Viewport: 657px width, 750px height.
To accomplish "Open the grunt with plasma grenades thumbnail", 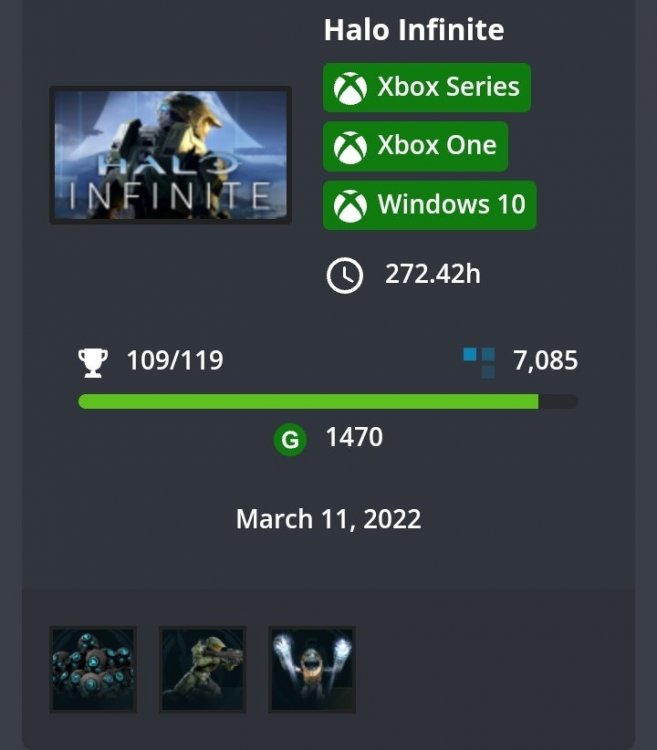I will [312, 670].
